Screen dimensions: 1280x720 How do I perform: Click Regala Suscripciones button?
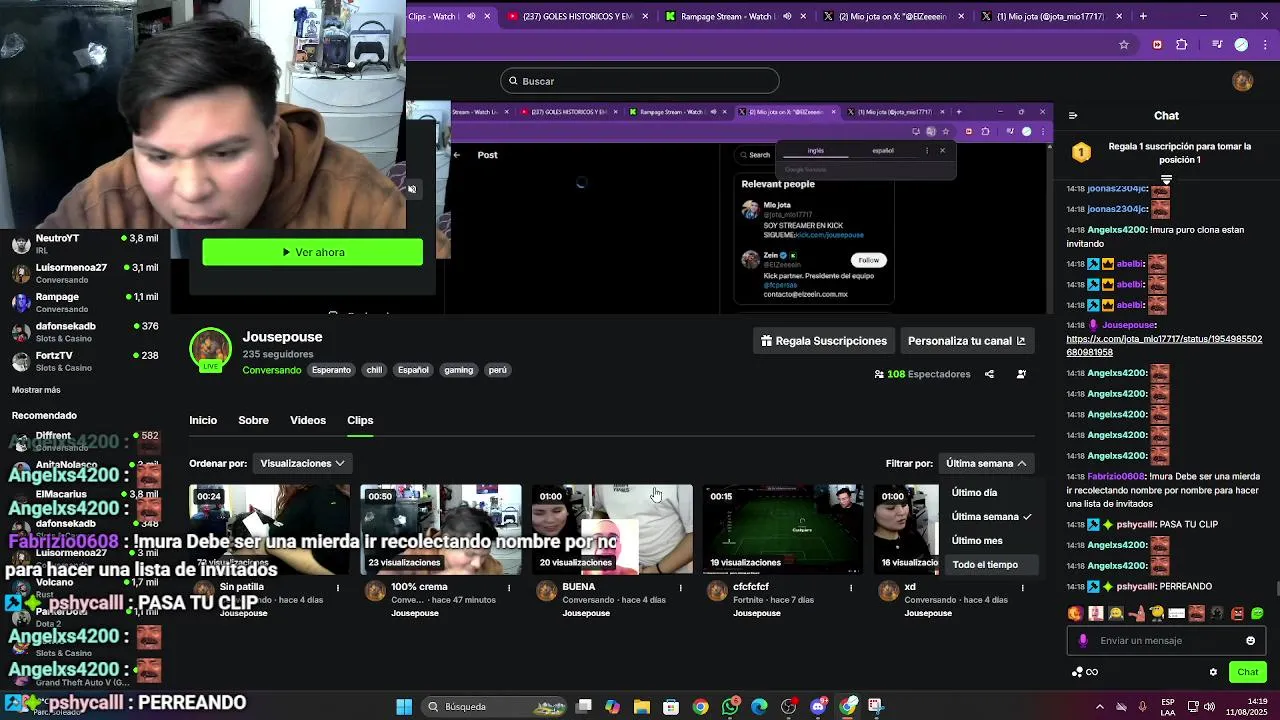pyautogui.click(x=824, y=341)
